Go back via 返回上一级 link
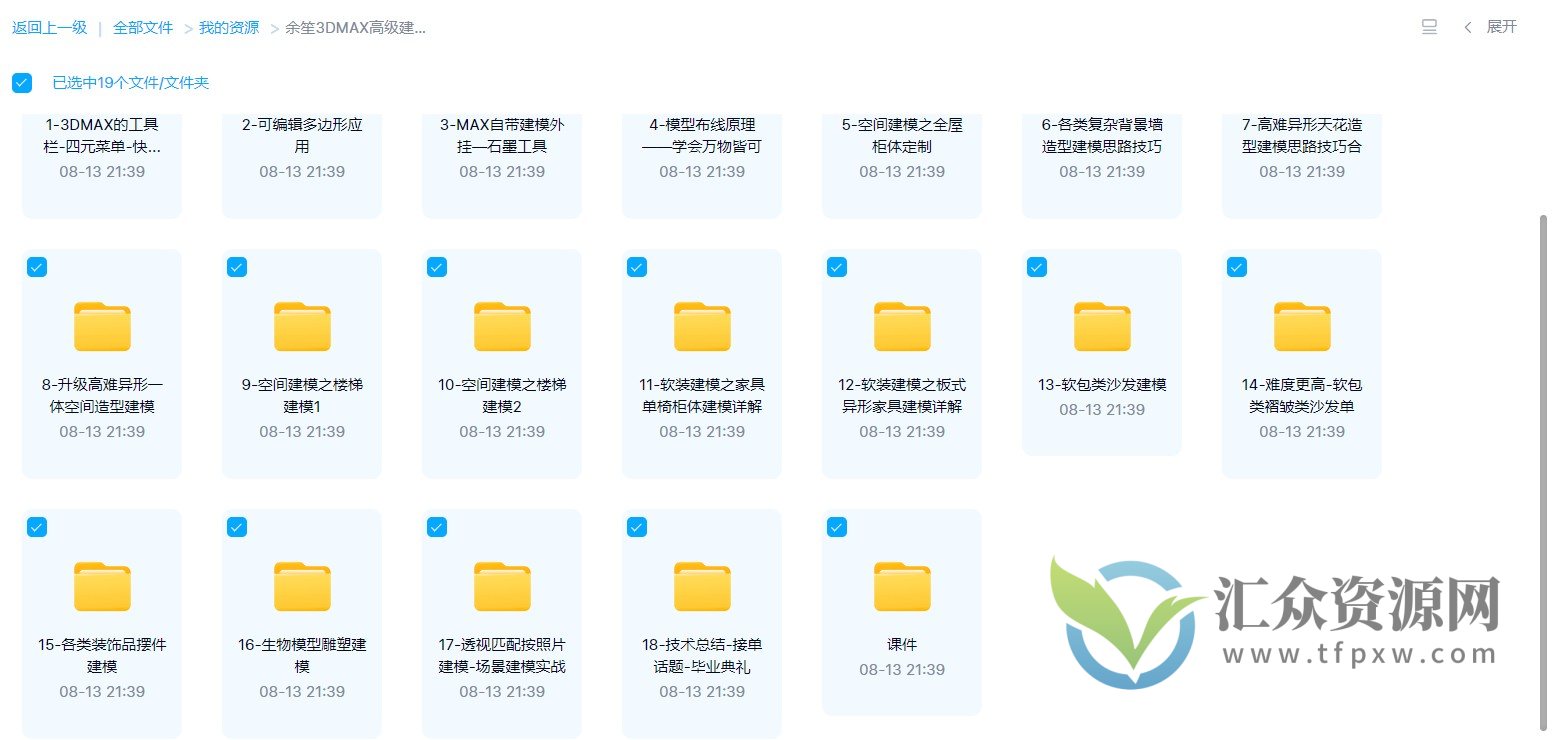 click(50, 28)
